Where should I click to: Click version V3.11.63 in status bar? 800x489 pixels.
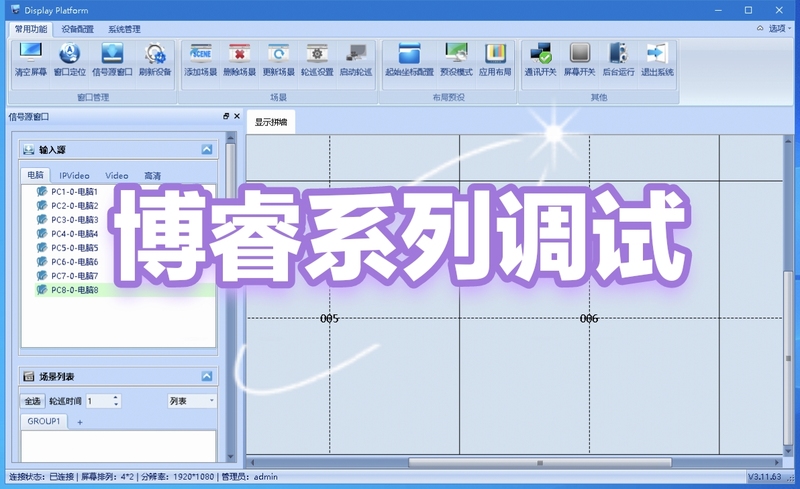tap(764, 477)
